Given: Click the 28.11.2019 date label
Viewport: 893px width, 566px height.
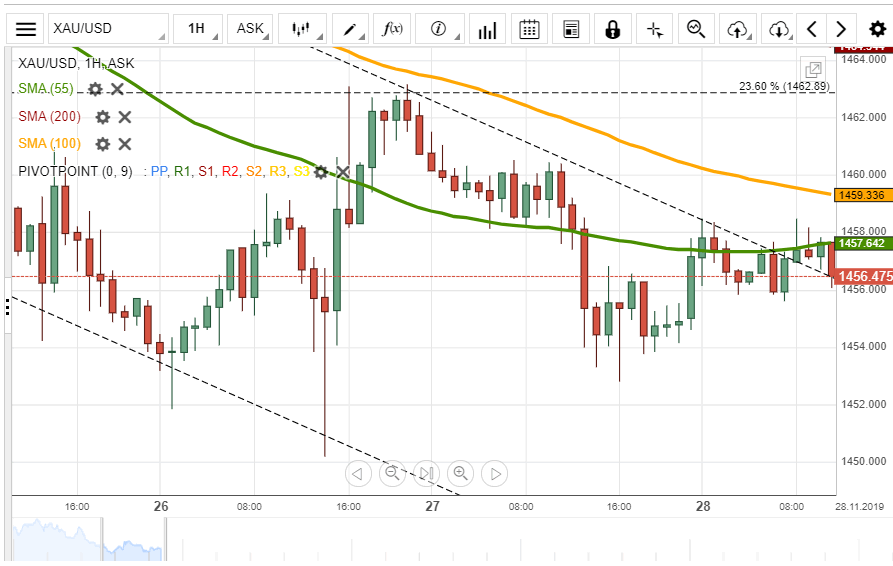Looking at the screenshot, I should tap(860, 507).
